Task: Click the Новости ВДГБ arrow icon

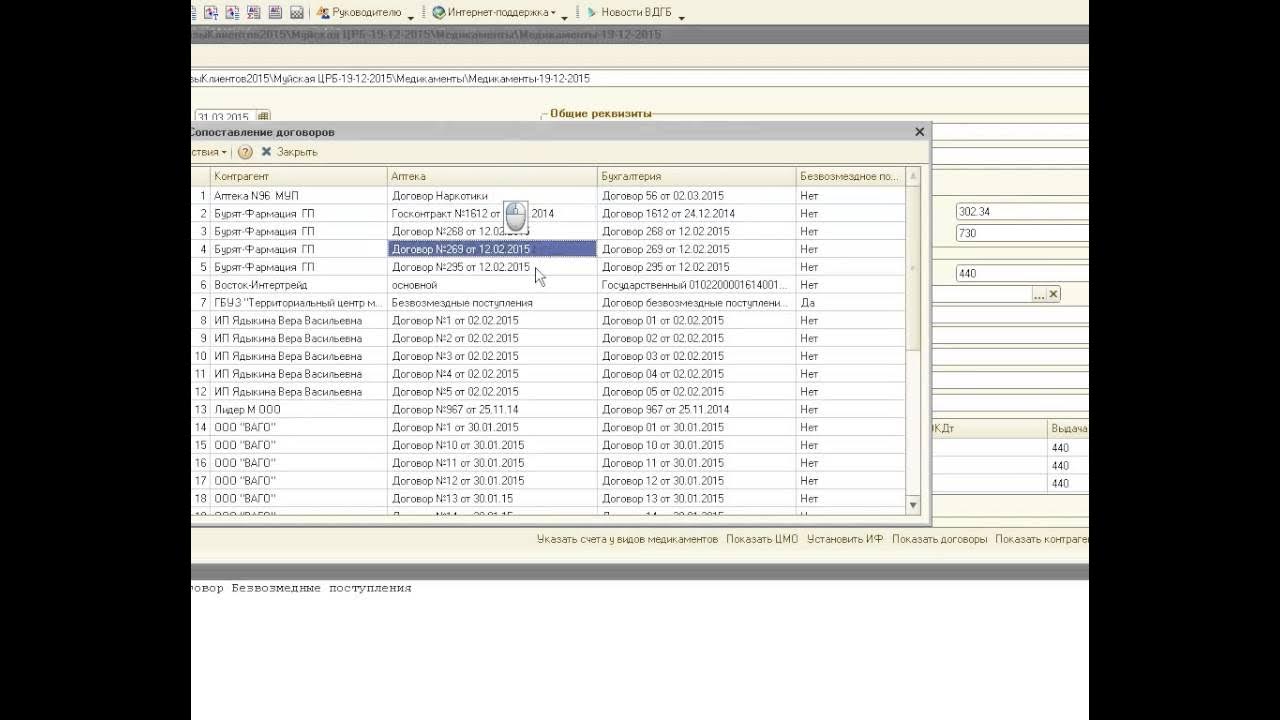Action: click(x=591, y=13)
